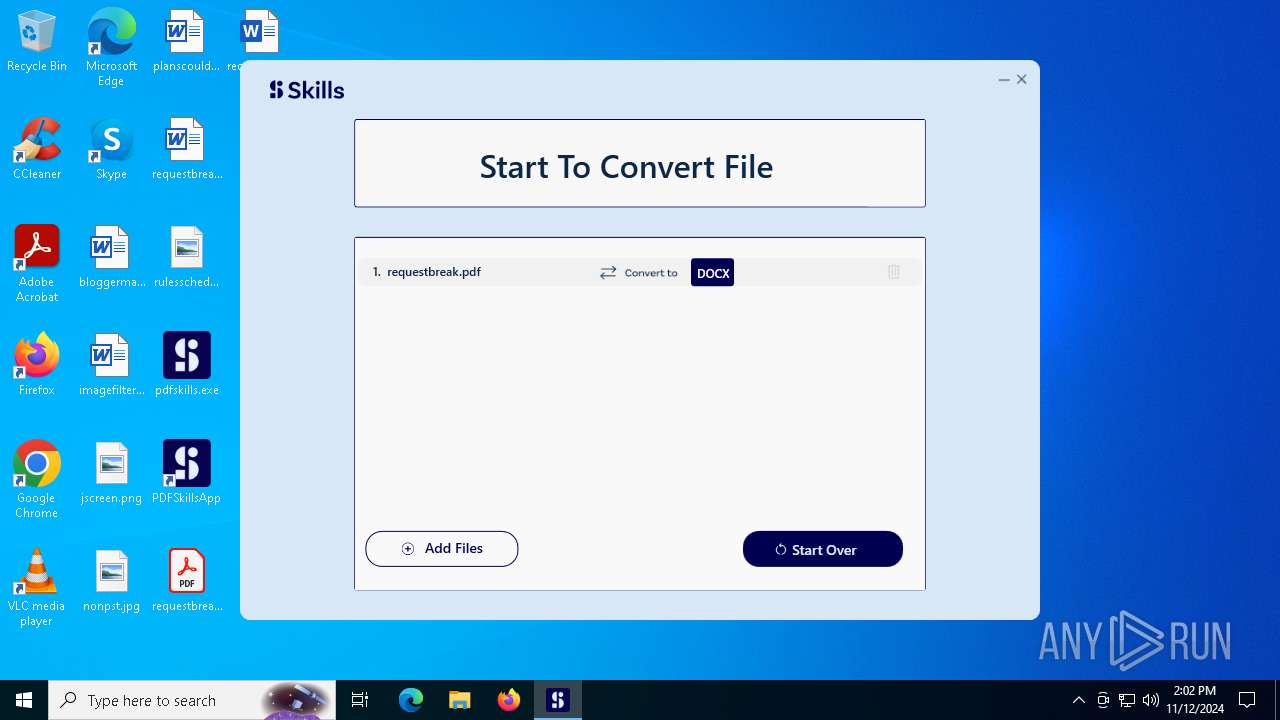Viewport: 1280px width, 720px height.
Task: Select the imagefilter Word document icon
Action: (x=111, y=366)
